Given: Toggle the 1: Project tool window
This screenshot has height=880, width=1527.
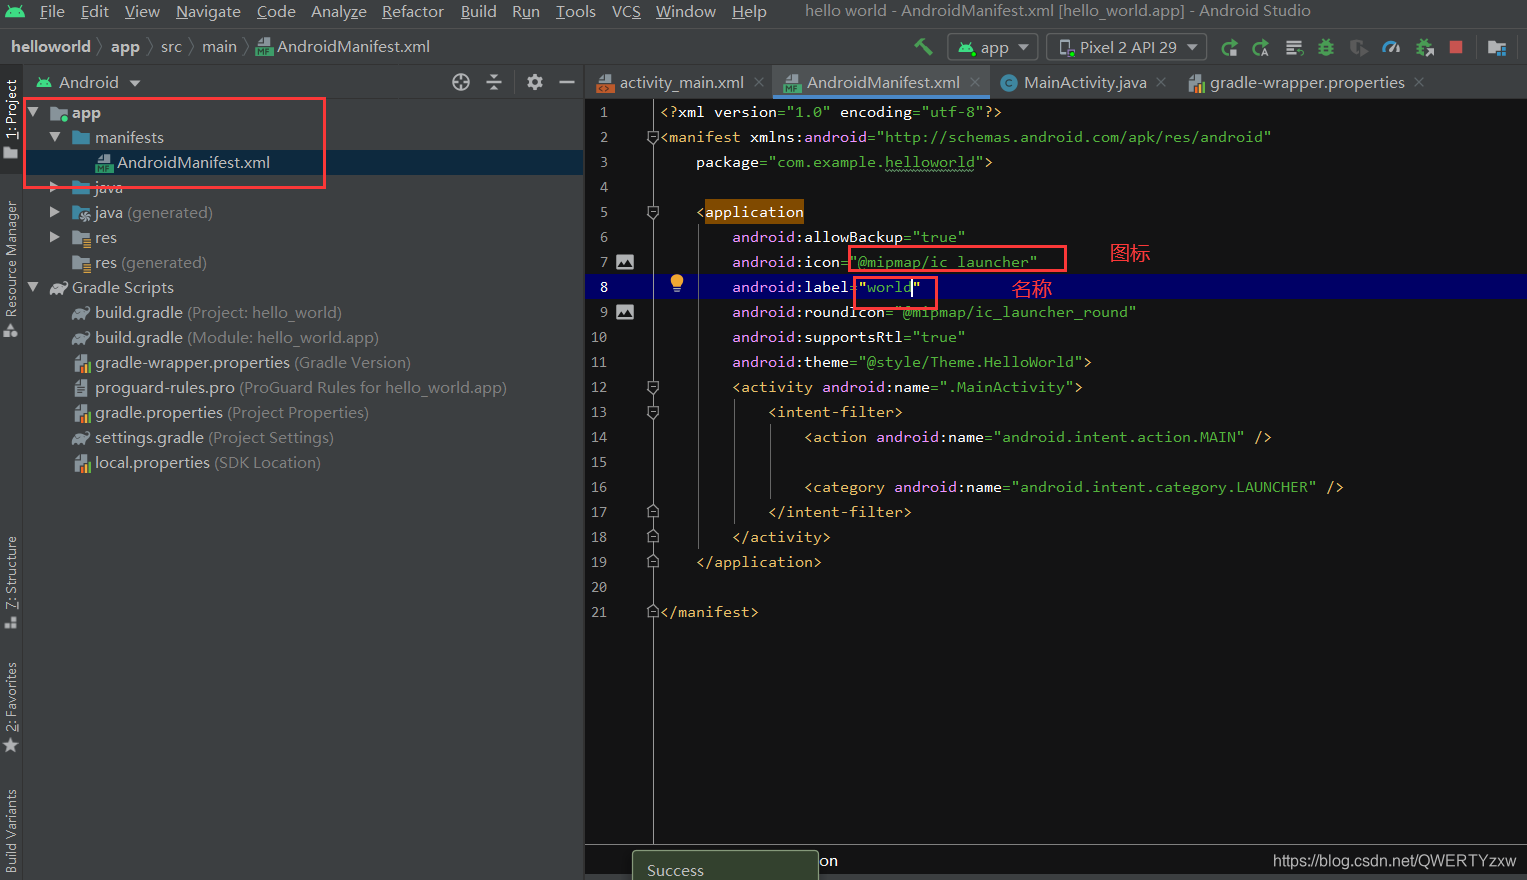Looking at the screenshot, I should point(11,118).
